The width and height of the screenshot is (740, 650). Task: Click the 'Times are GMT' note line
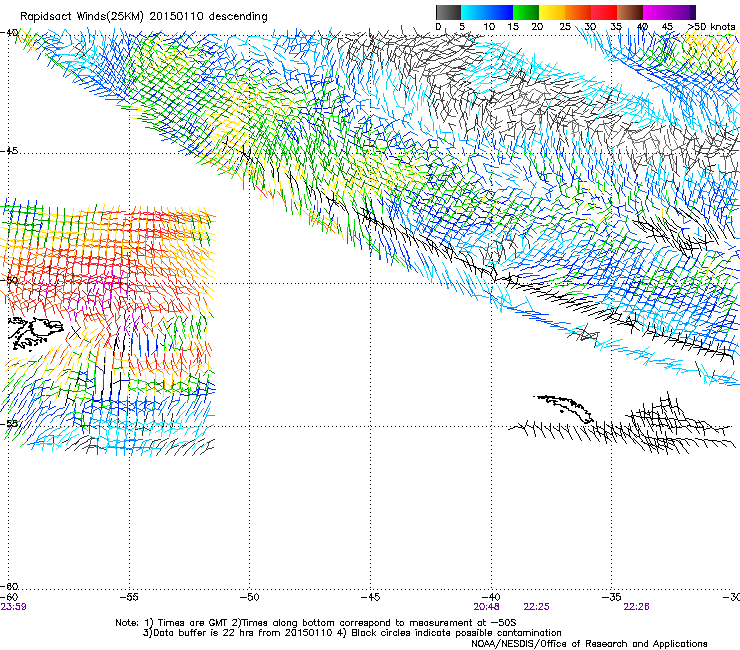click(316, 623)
